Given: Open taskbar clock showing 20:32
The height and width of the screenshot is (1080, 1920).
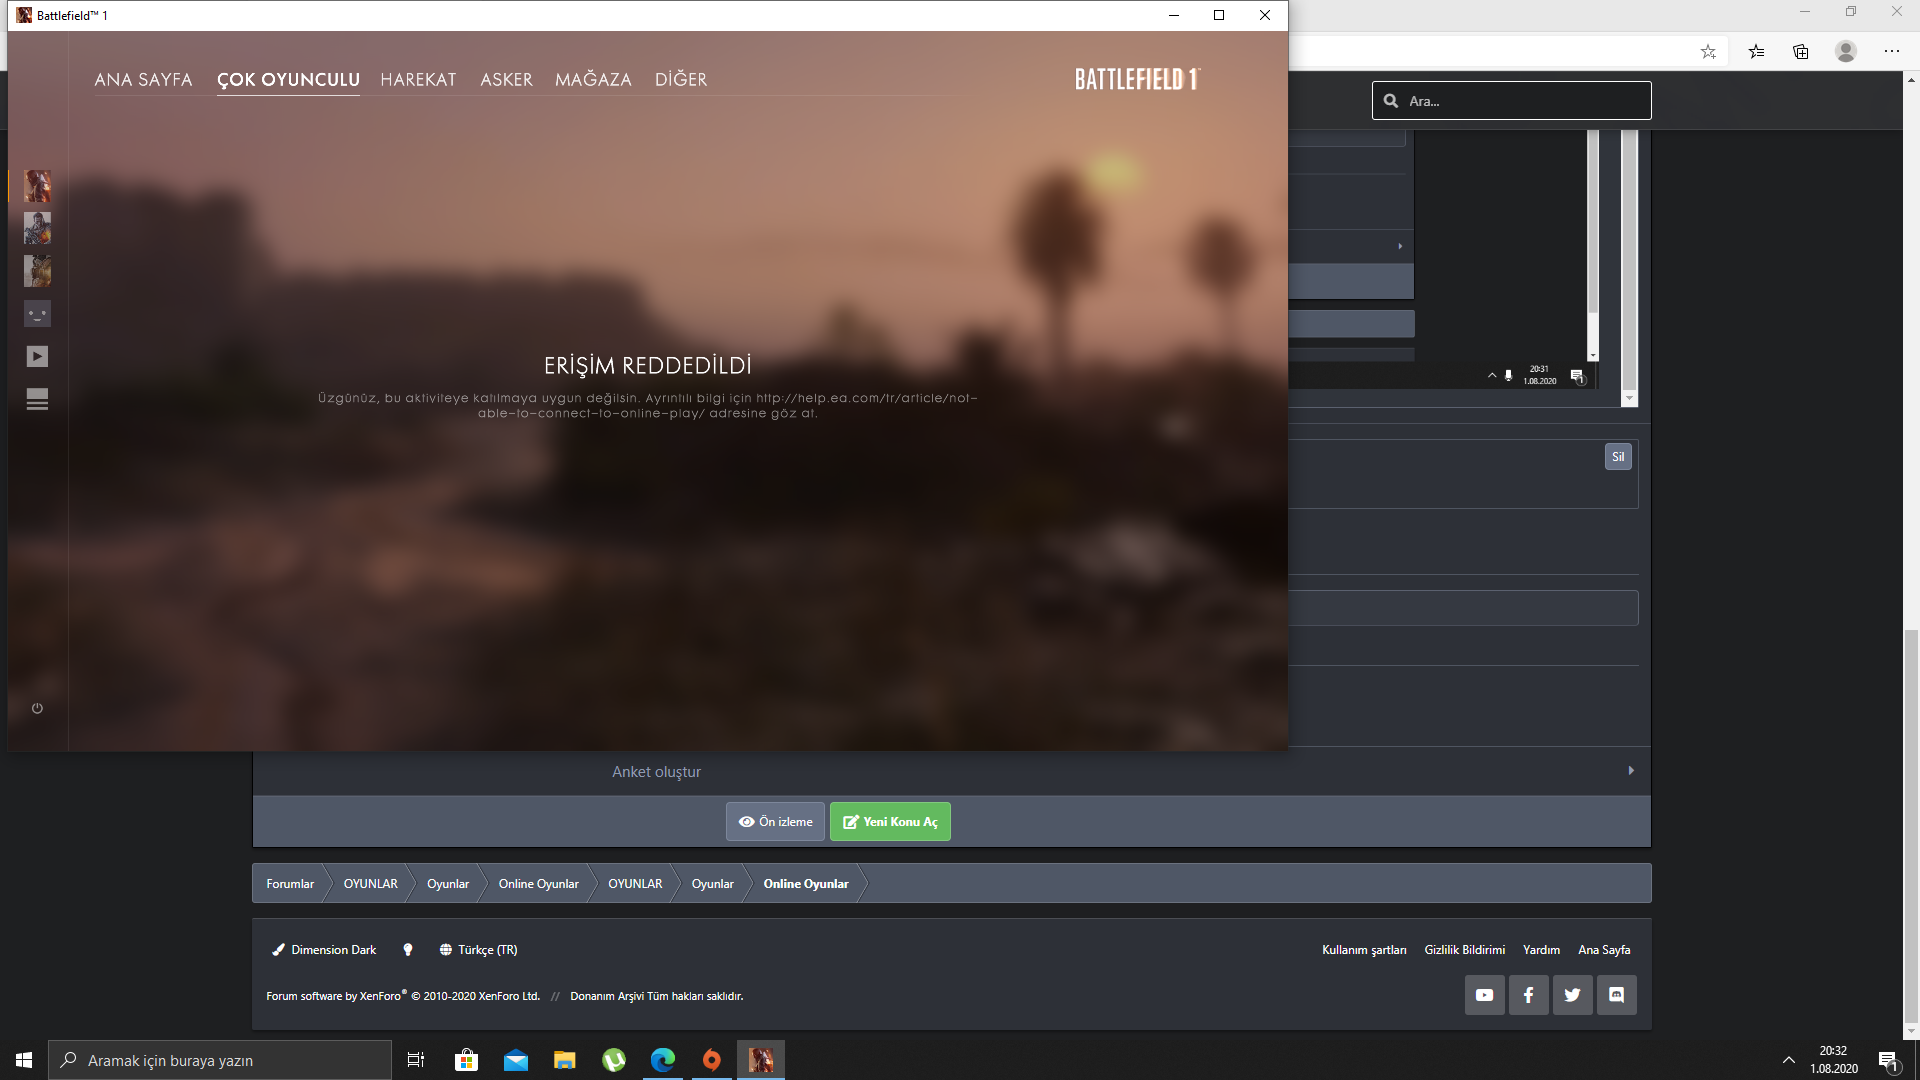Looking at the screenshot, I should [x=1833, y=1060].
